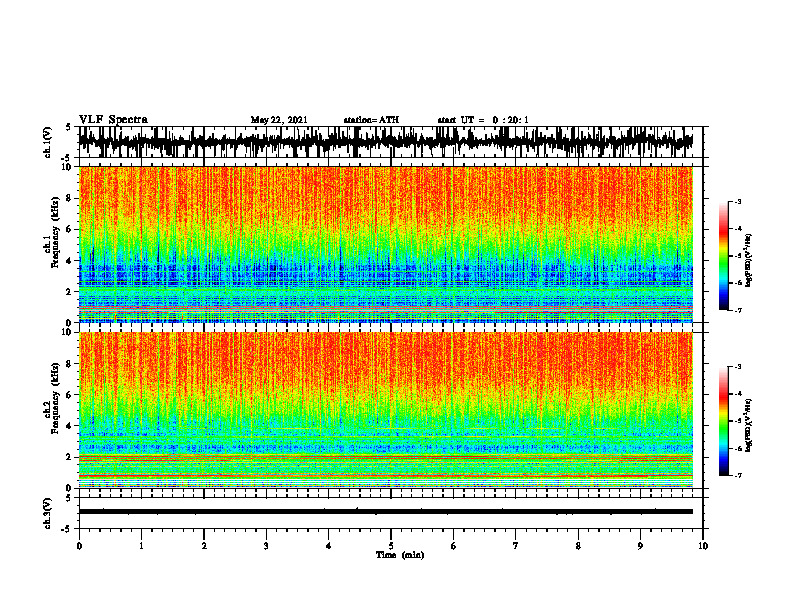Viewport: 792px width, 612px height.
Task: Click the time axis tick label "9"
Action: tap(640, 546)
